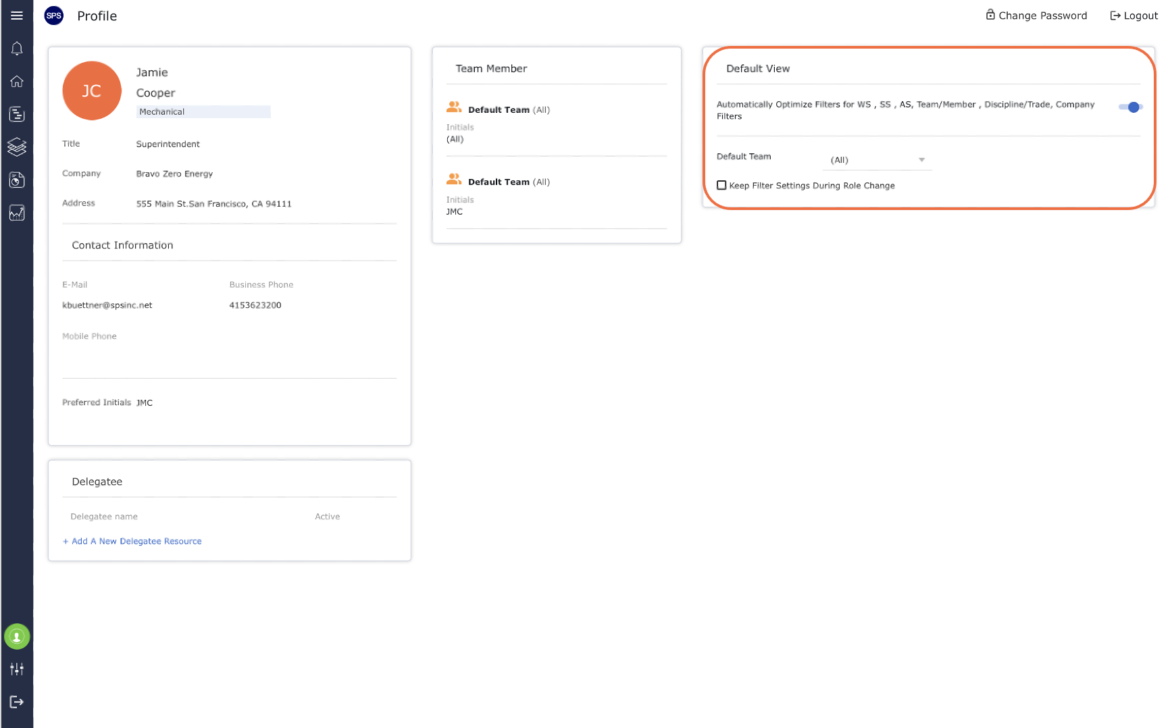Click the Delegatee section heading
Image resolution: width=1170 pixels, height=728 pixels.
point(97,482)
